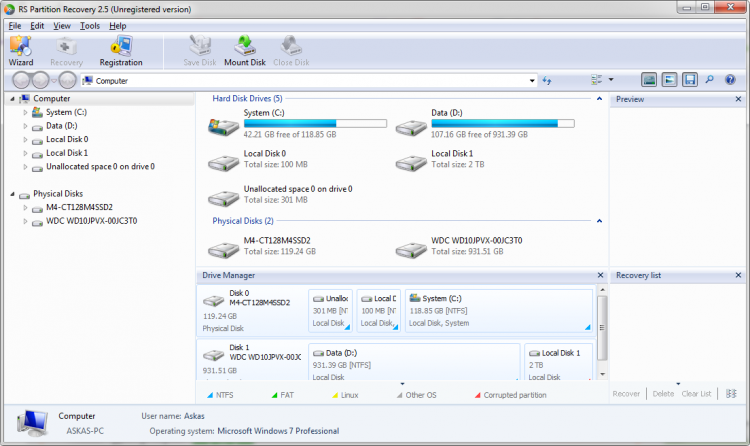Collapse the Physical Disks group in main pane
This screenshot has width=750, height=446.
[599, 221]
